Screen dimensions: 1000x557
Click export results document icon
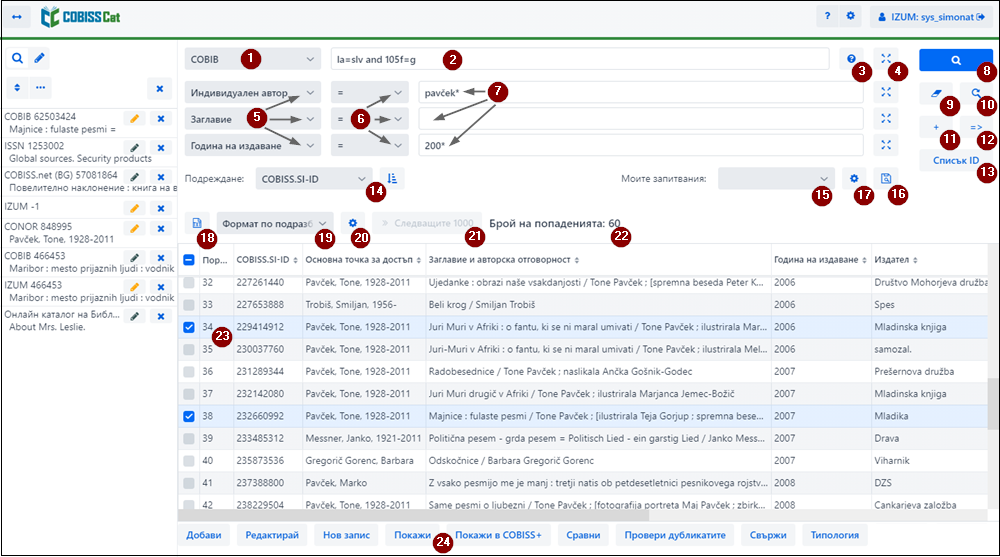[x=197, y=223]
